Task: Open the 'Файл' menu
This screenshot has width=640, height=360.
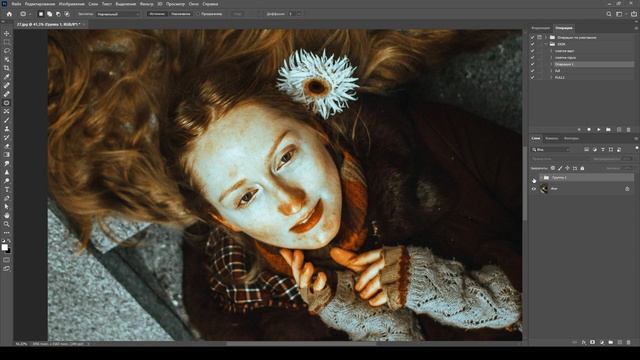Action: (x=16, y=4)
